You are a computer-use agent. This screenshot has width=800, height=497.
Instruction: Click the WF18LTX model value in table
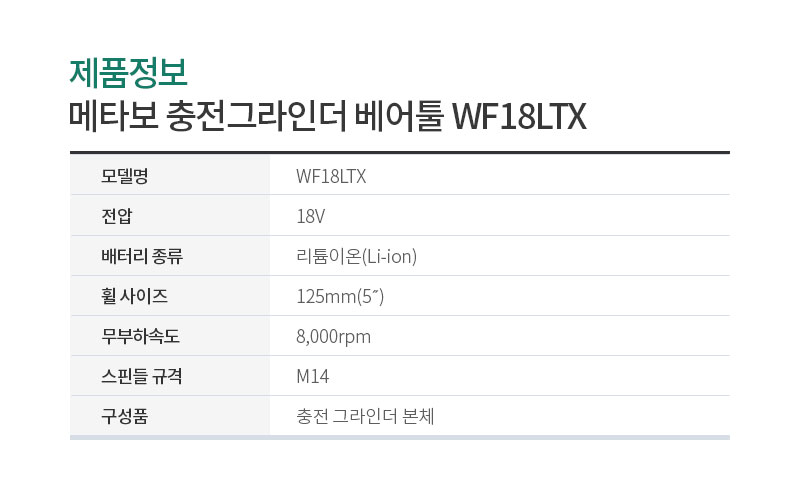(331, 177)
